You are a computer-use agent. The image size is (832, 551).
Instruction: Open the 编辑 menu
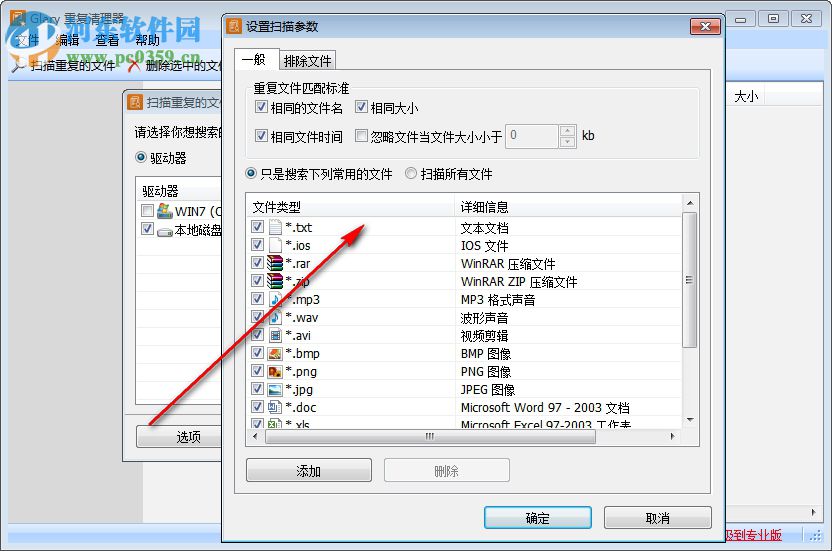(x=68, y=40)
